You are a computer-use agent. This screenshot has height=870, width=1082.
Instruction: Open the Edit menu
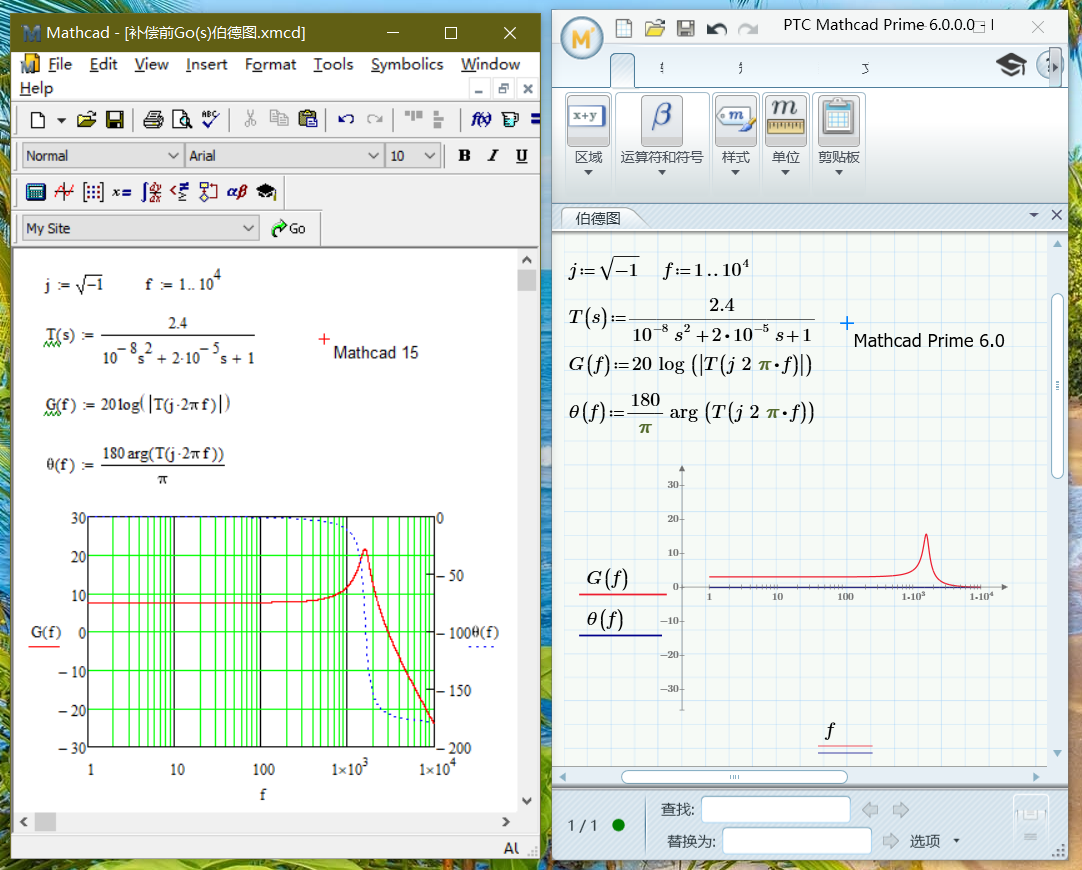[104, 64]
